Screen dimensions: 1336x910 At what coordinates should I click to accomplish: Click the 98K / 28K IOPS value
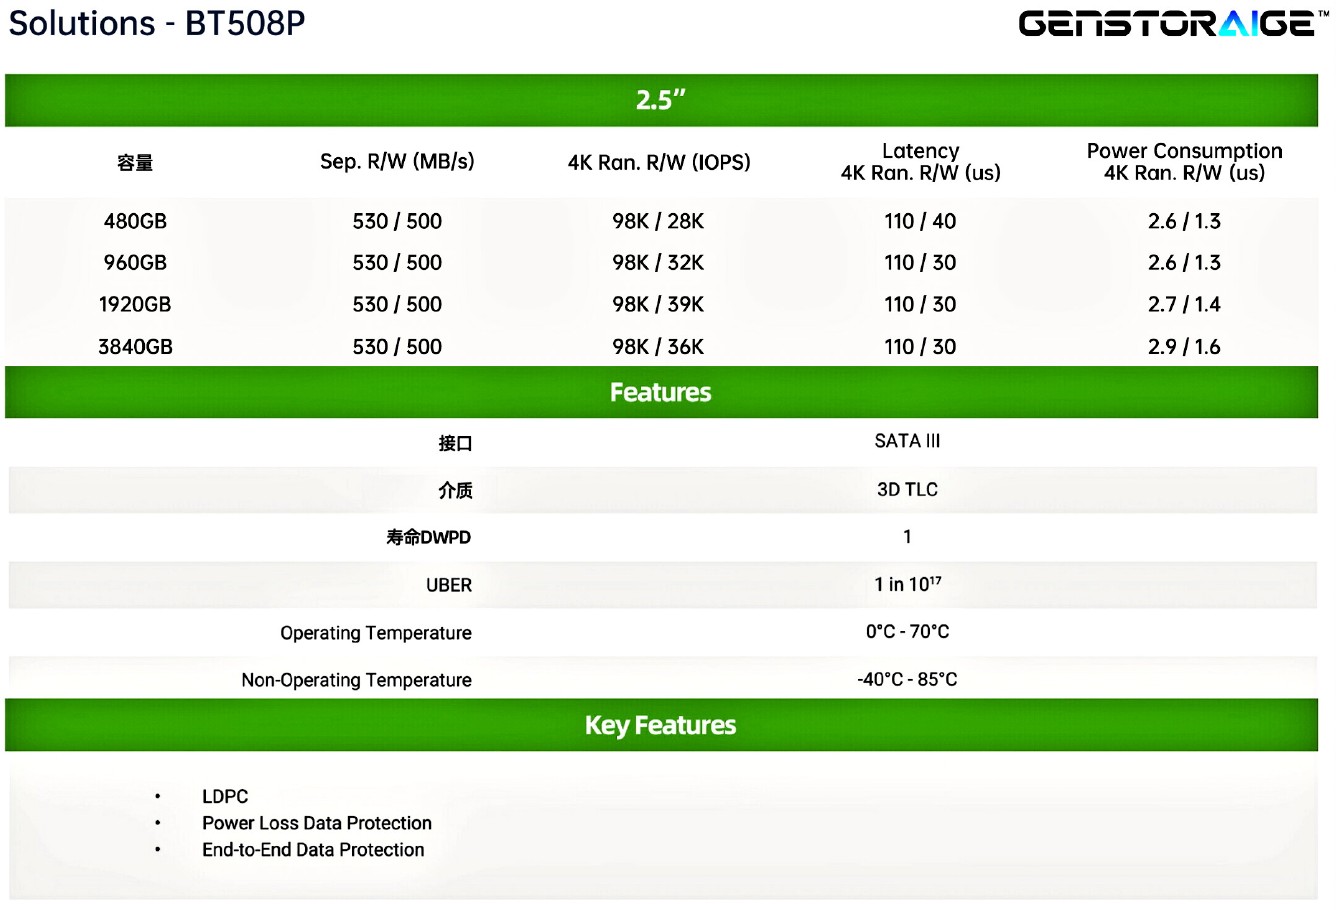coord(658,221)
